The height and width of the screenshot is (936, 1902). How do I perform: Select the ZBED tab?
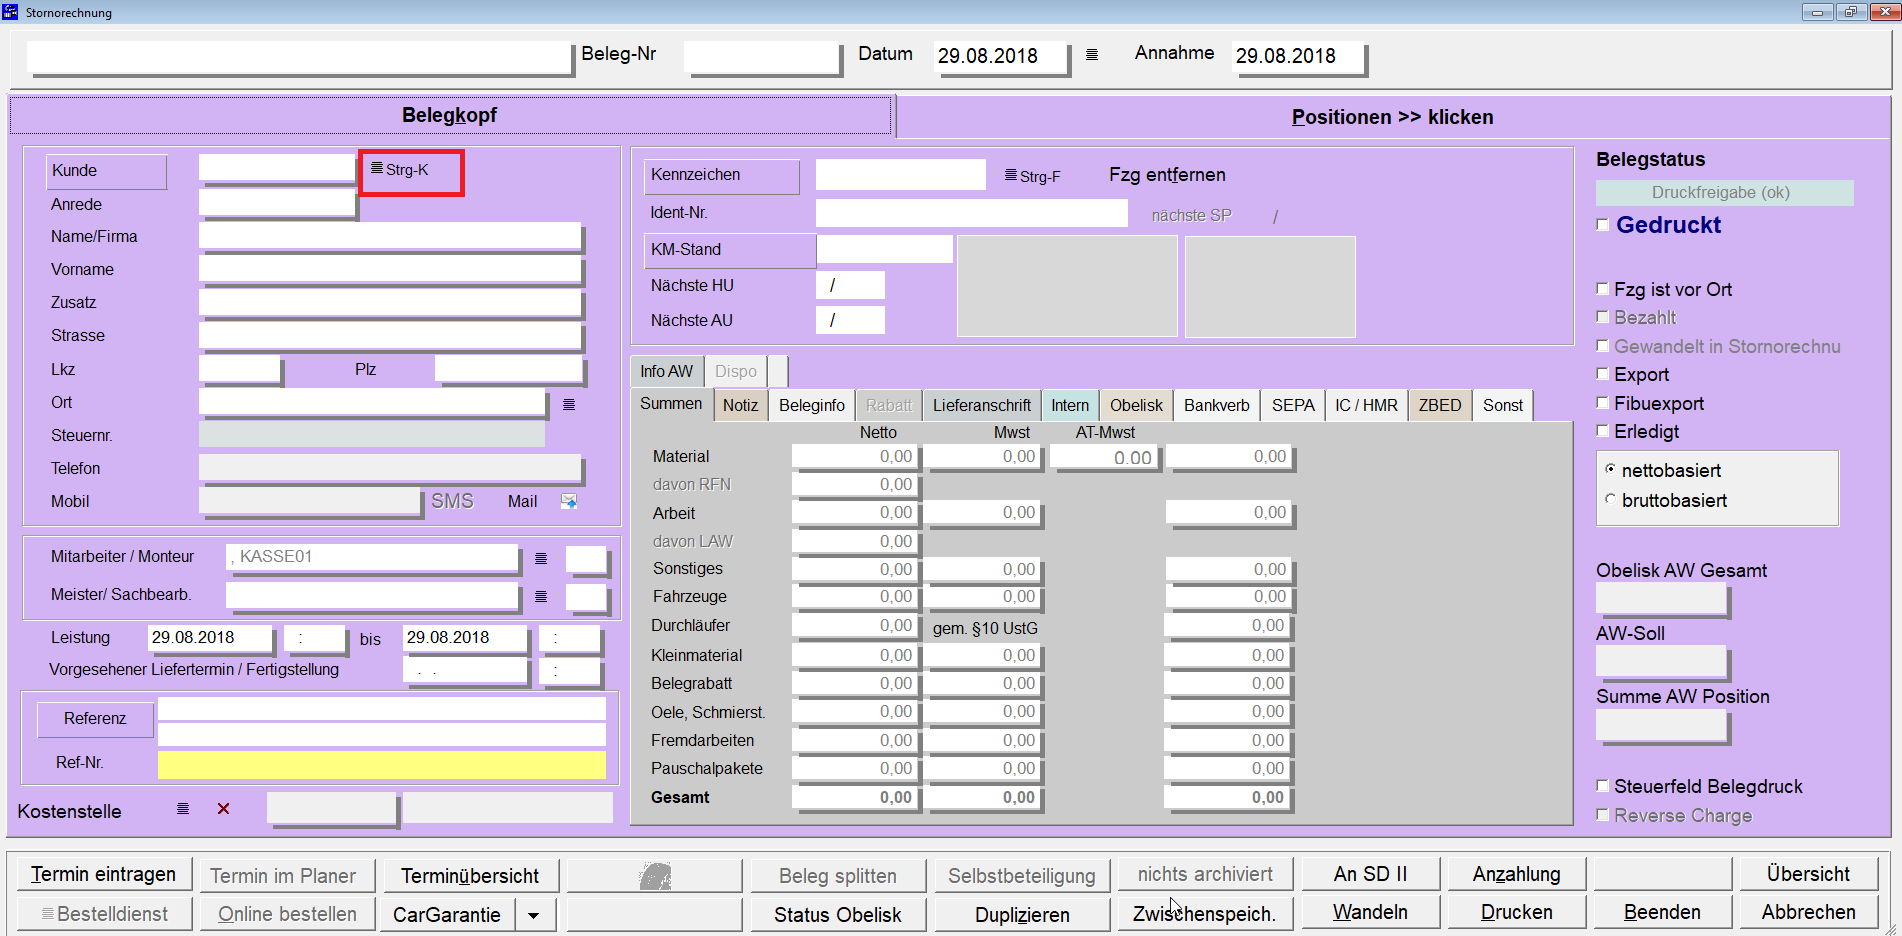[1440, 405]
